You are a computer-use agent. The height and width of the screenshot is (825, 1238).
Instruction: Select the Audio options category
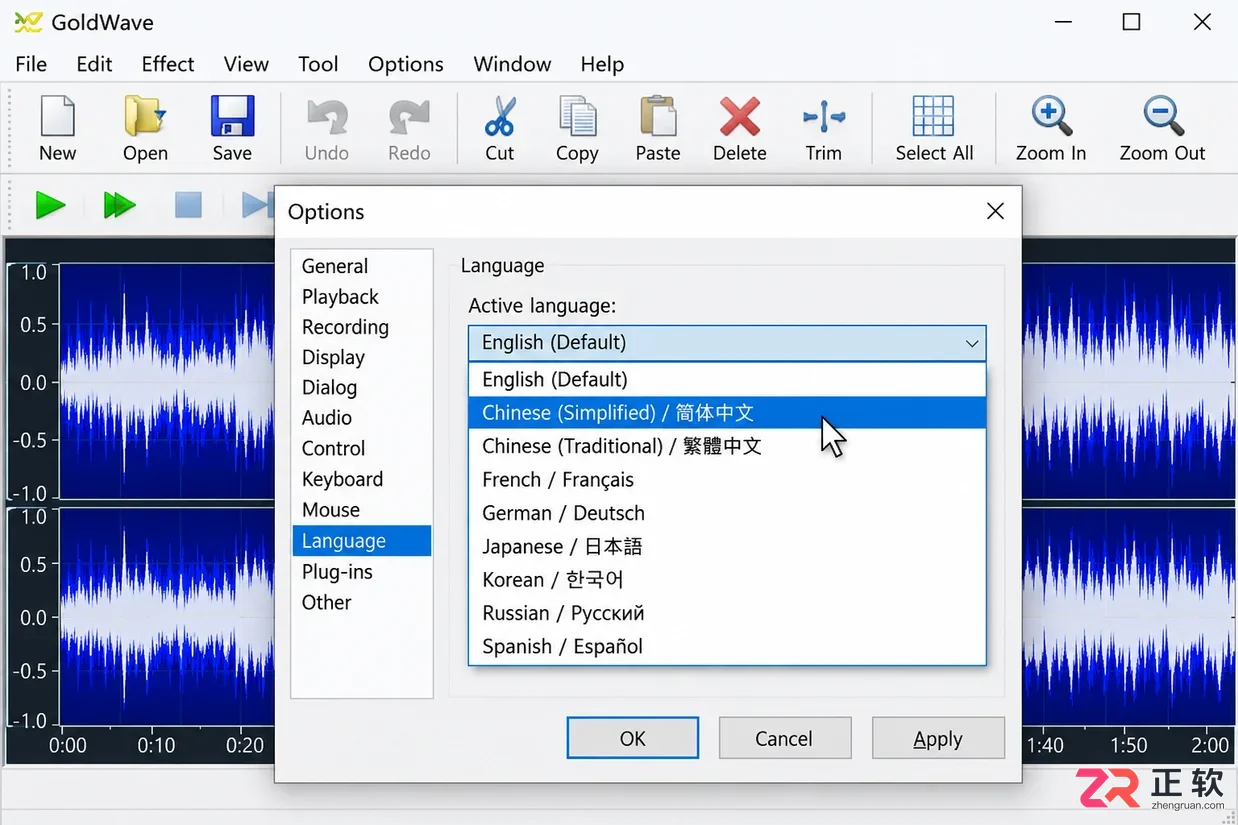click(362, 418)
